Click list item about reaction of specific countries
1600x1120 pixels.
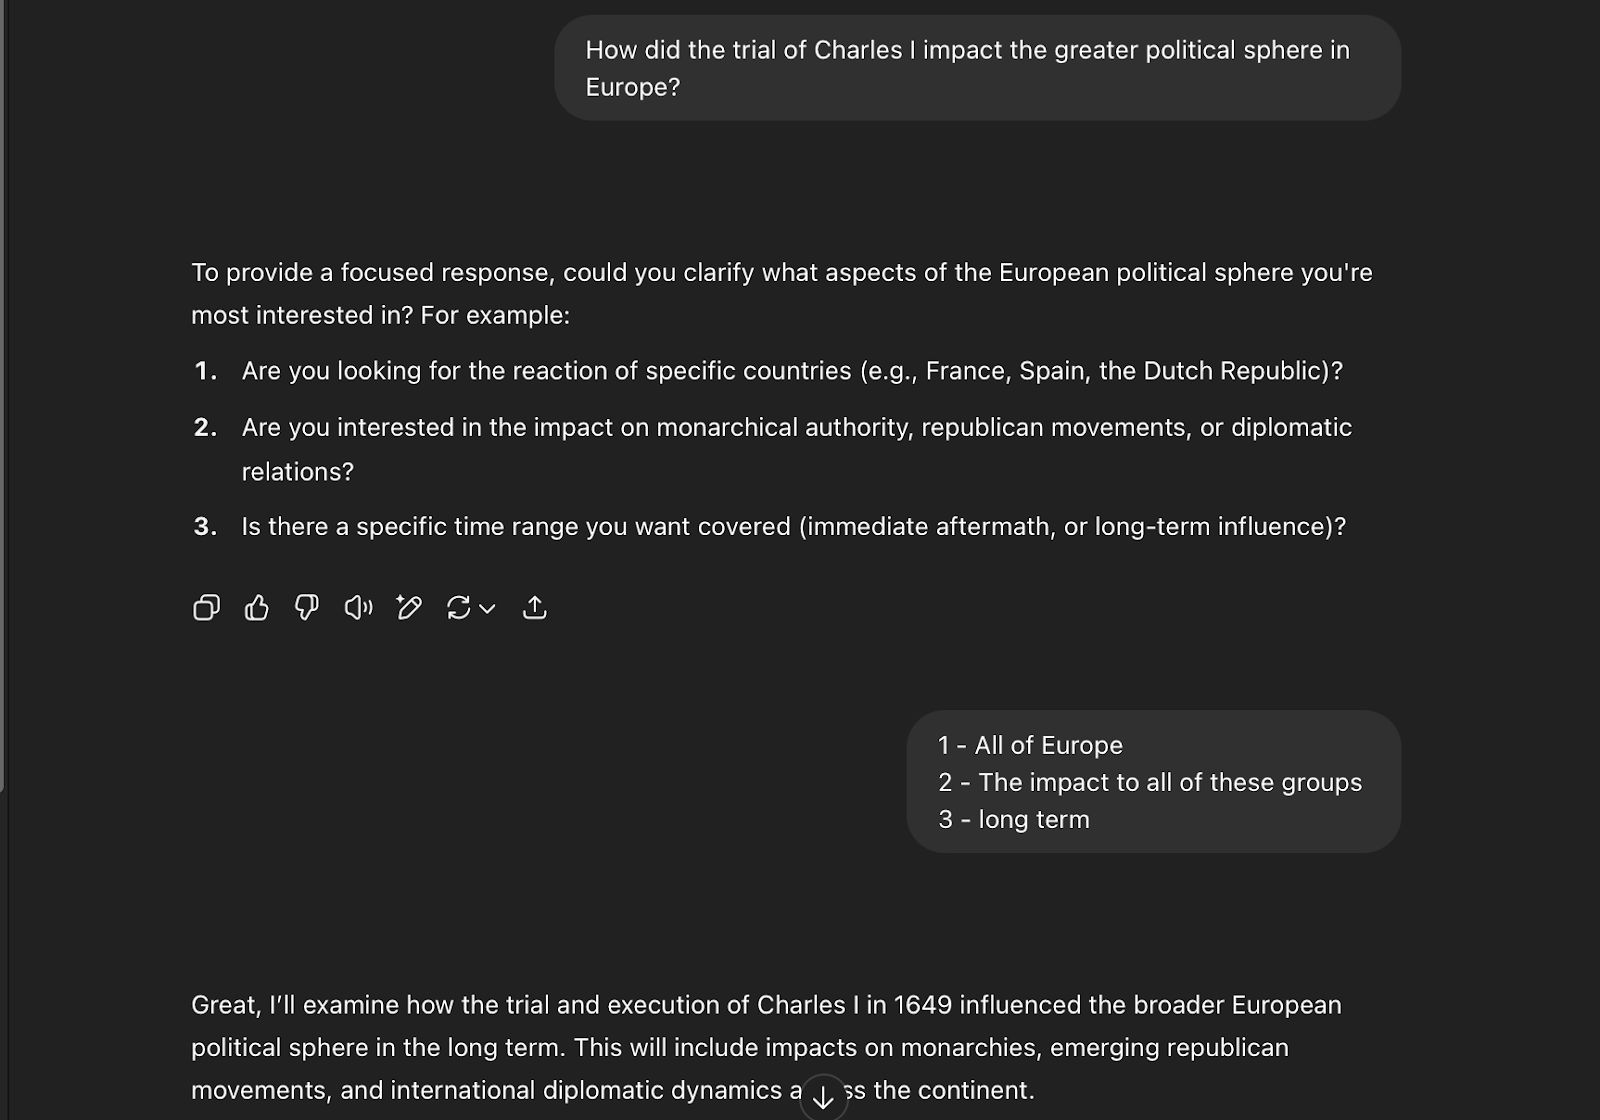coord(768,371)
